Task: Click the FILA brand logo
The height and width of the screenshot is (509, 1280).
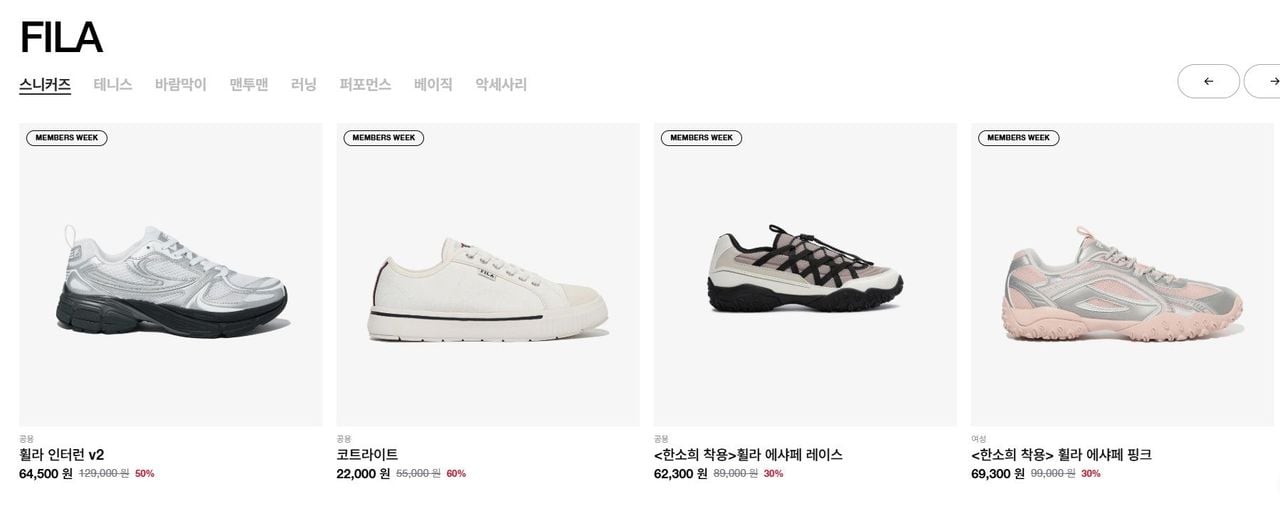Action: pyautogui.click(x=61, y=38)
